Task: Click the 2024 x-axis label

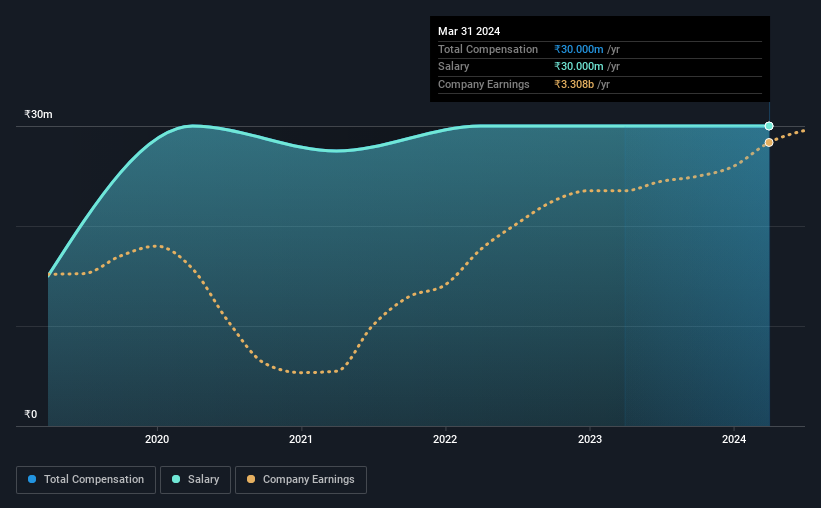Action: [734, 439]
